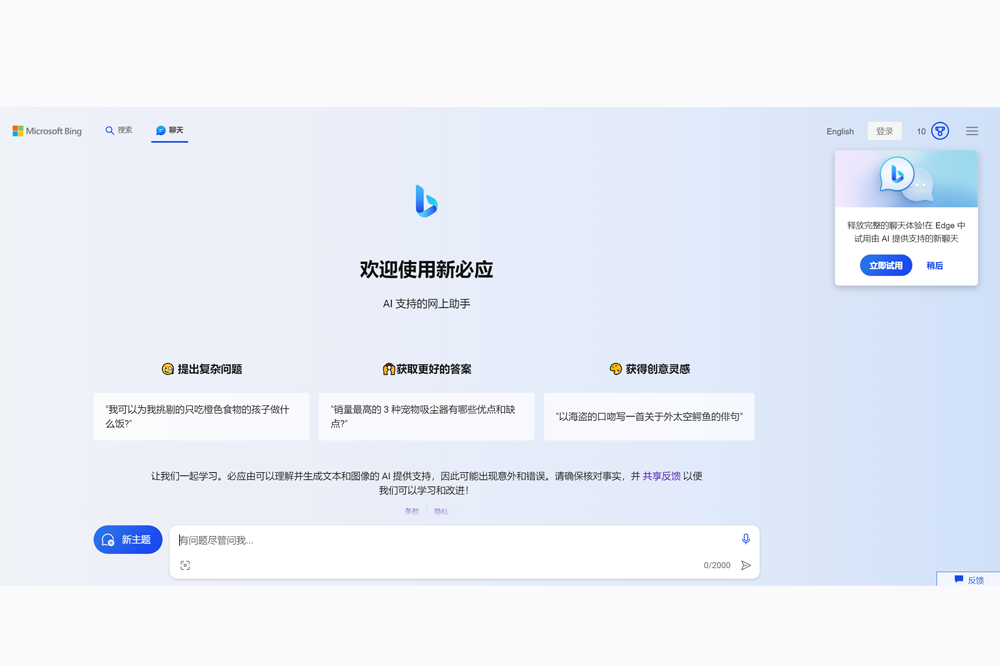The width and height of the screenshot is (1000, 666).
Task: Open the 共享反馈 link
Action: click(661, 476)
